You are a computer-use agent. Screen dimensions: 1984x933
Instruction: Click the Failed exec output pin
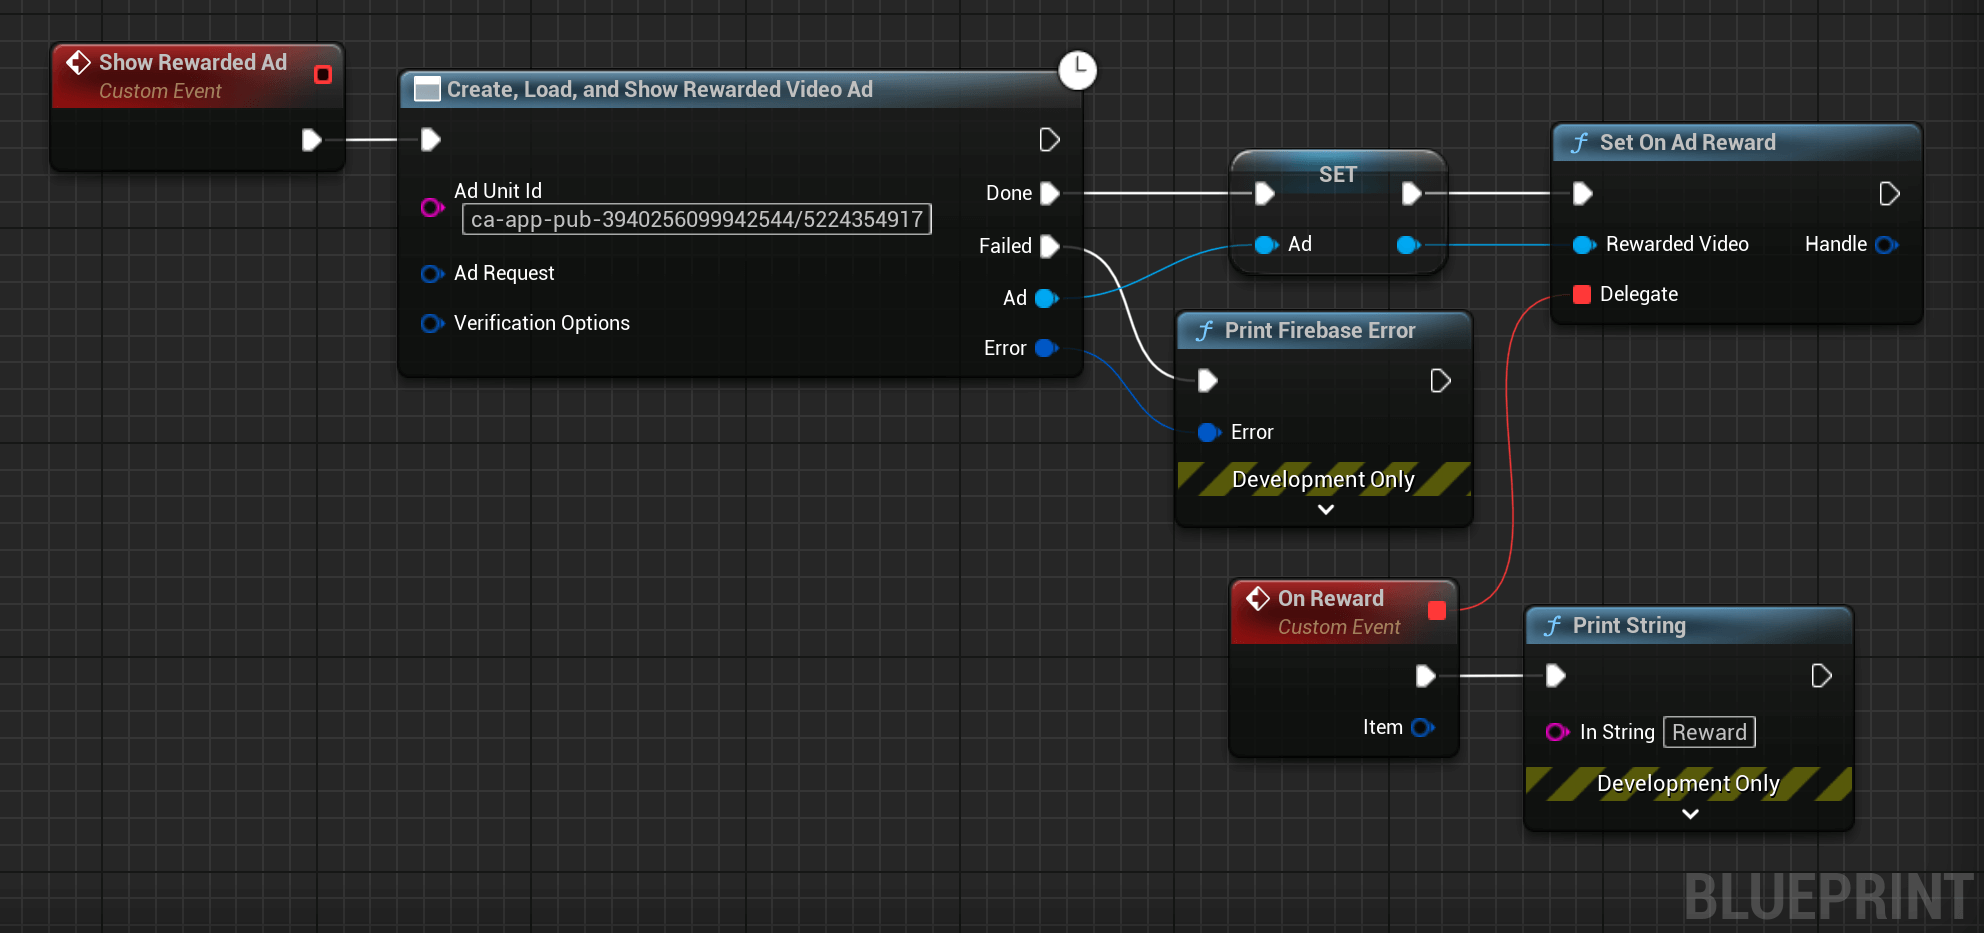[x=1050, y=246]
